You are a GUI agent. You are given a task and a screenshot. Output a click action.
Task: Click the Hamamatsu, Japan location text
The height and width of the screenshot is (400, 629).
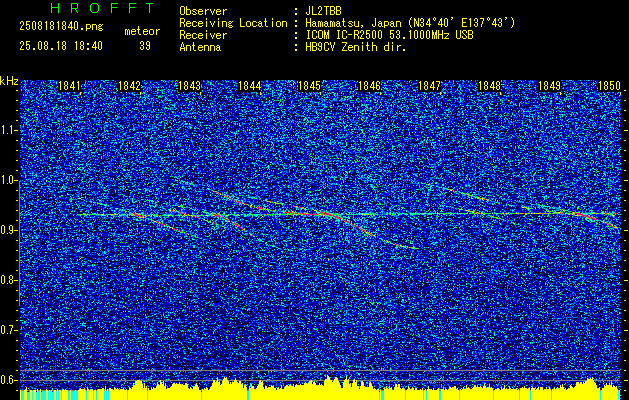[x=410, y=23]
